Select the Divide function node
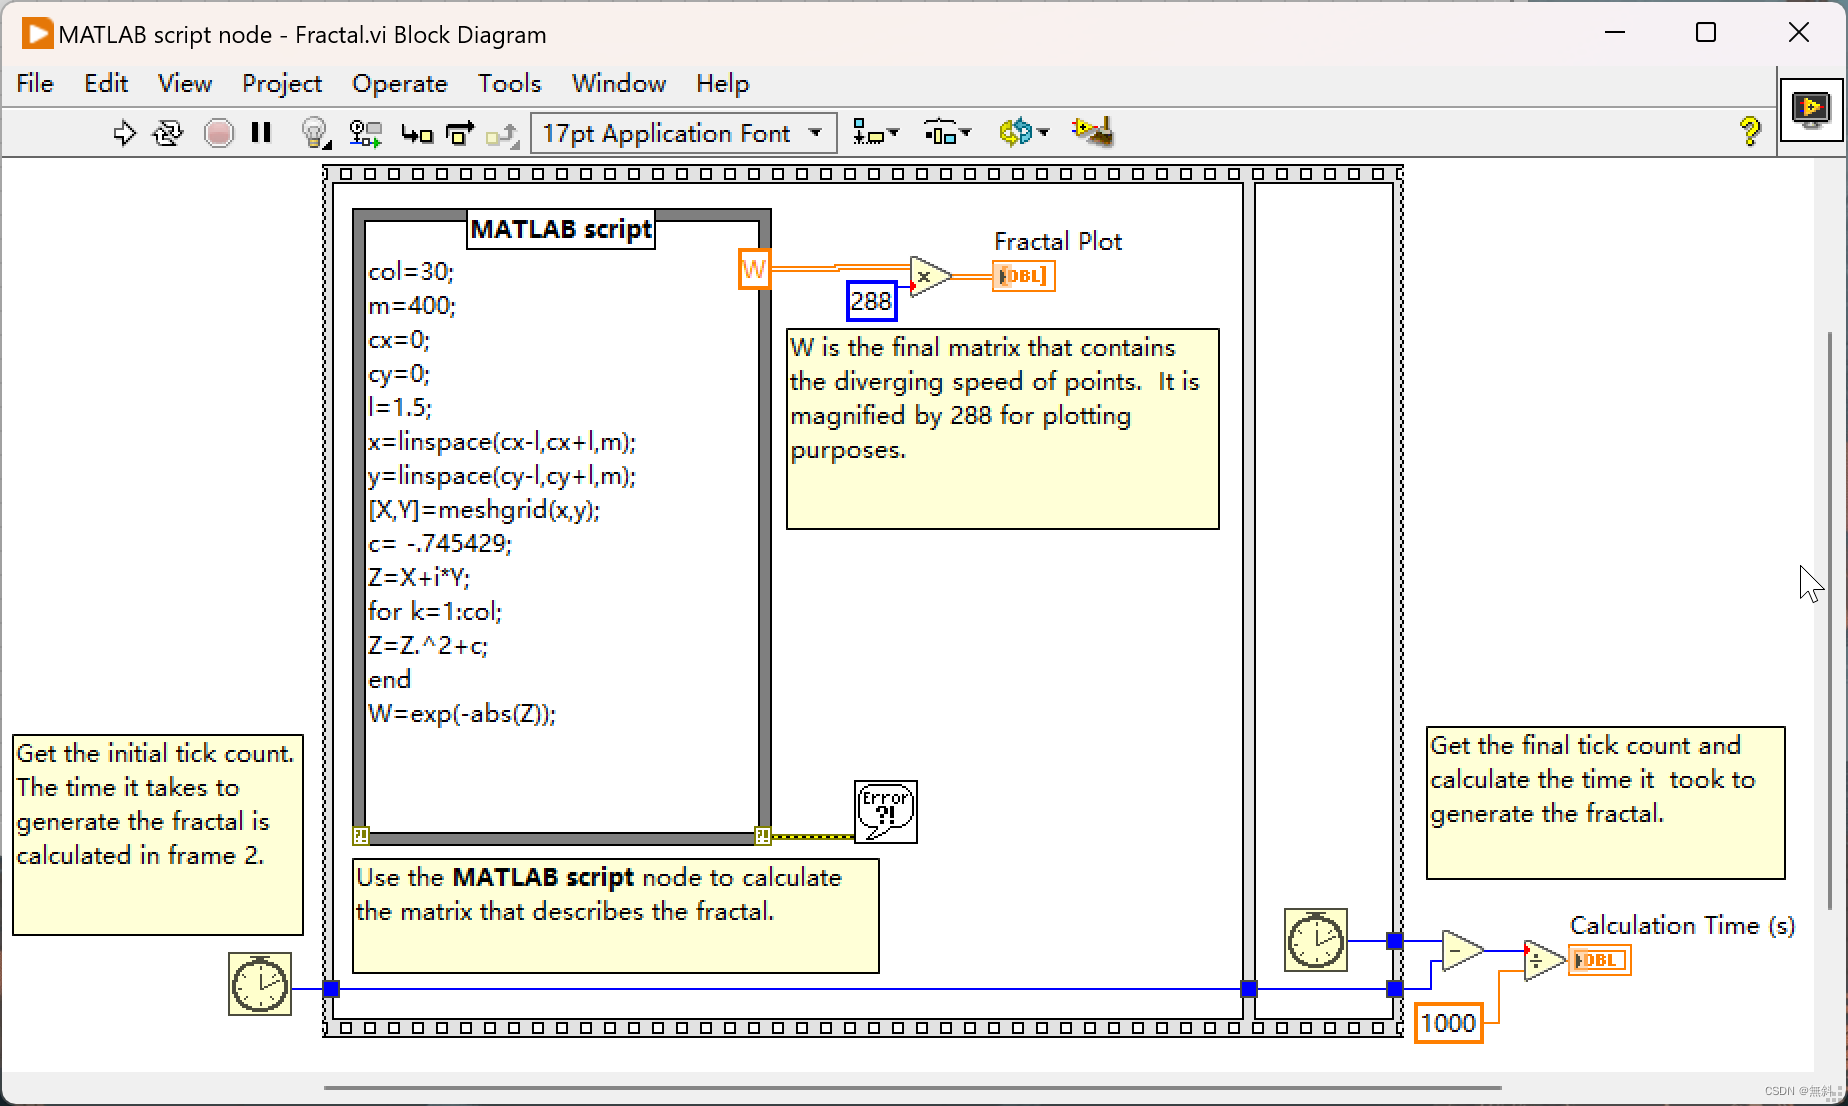The height and width of the screenshot is (1106, 1848). (1544, 961)
